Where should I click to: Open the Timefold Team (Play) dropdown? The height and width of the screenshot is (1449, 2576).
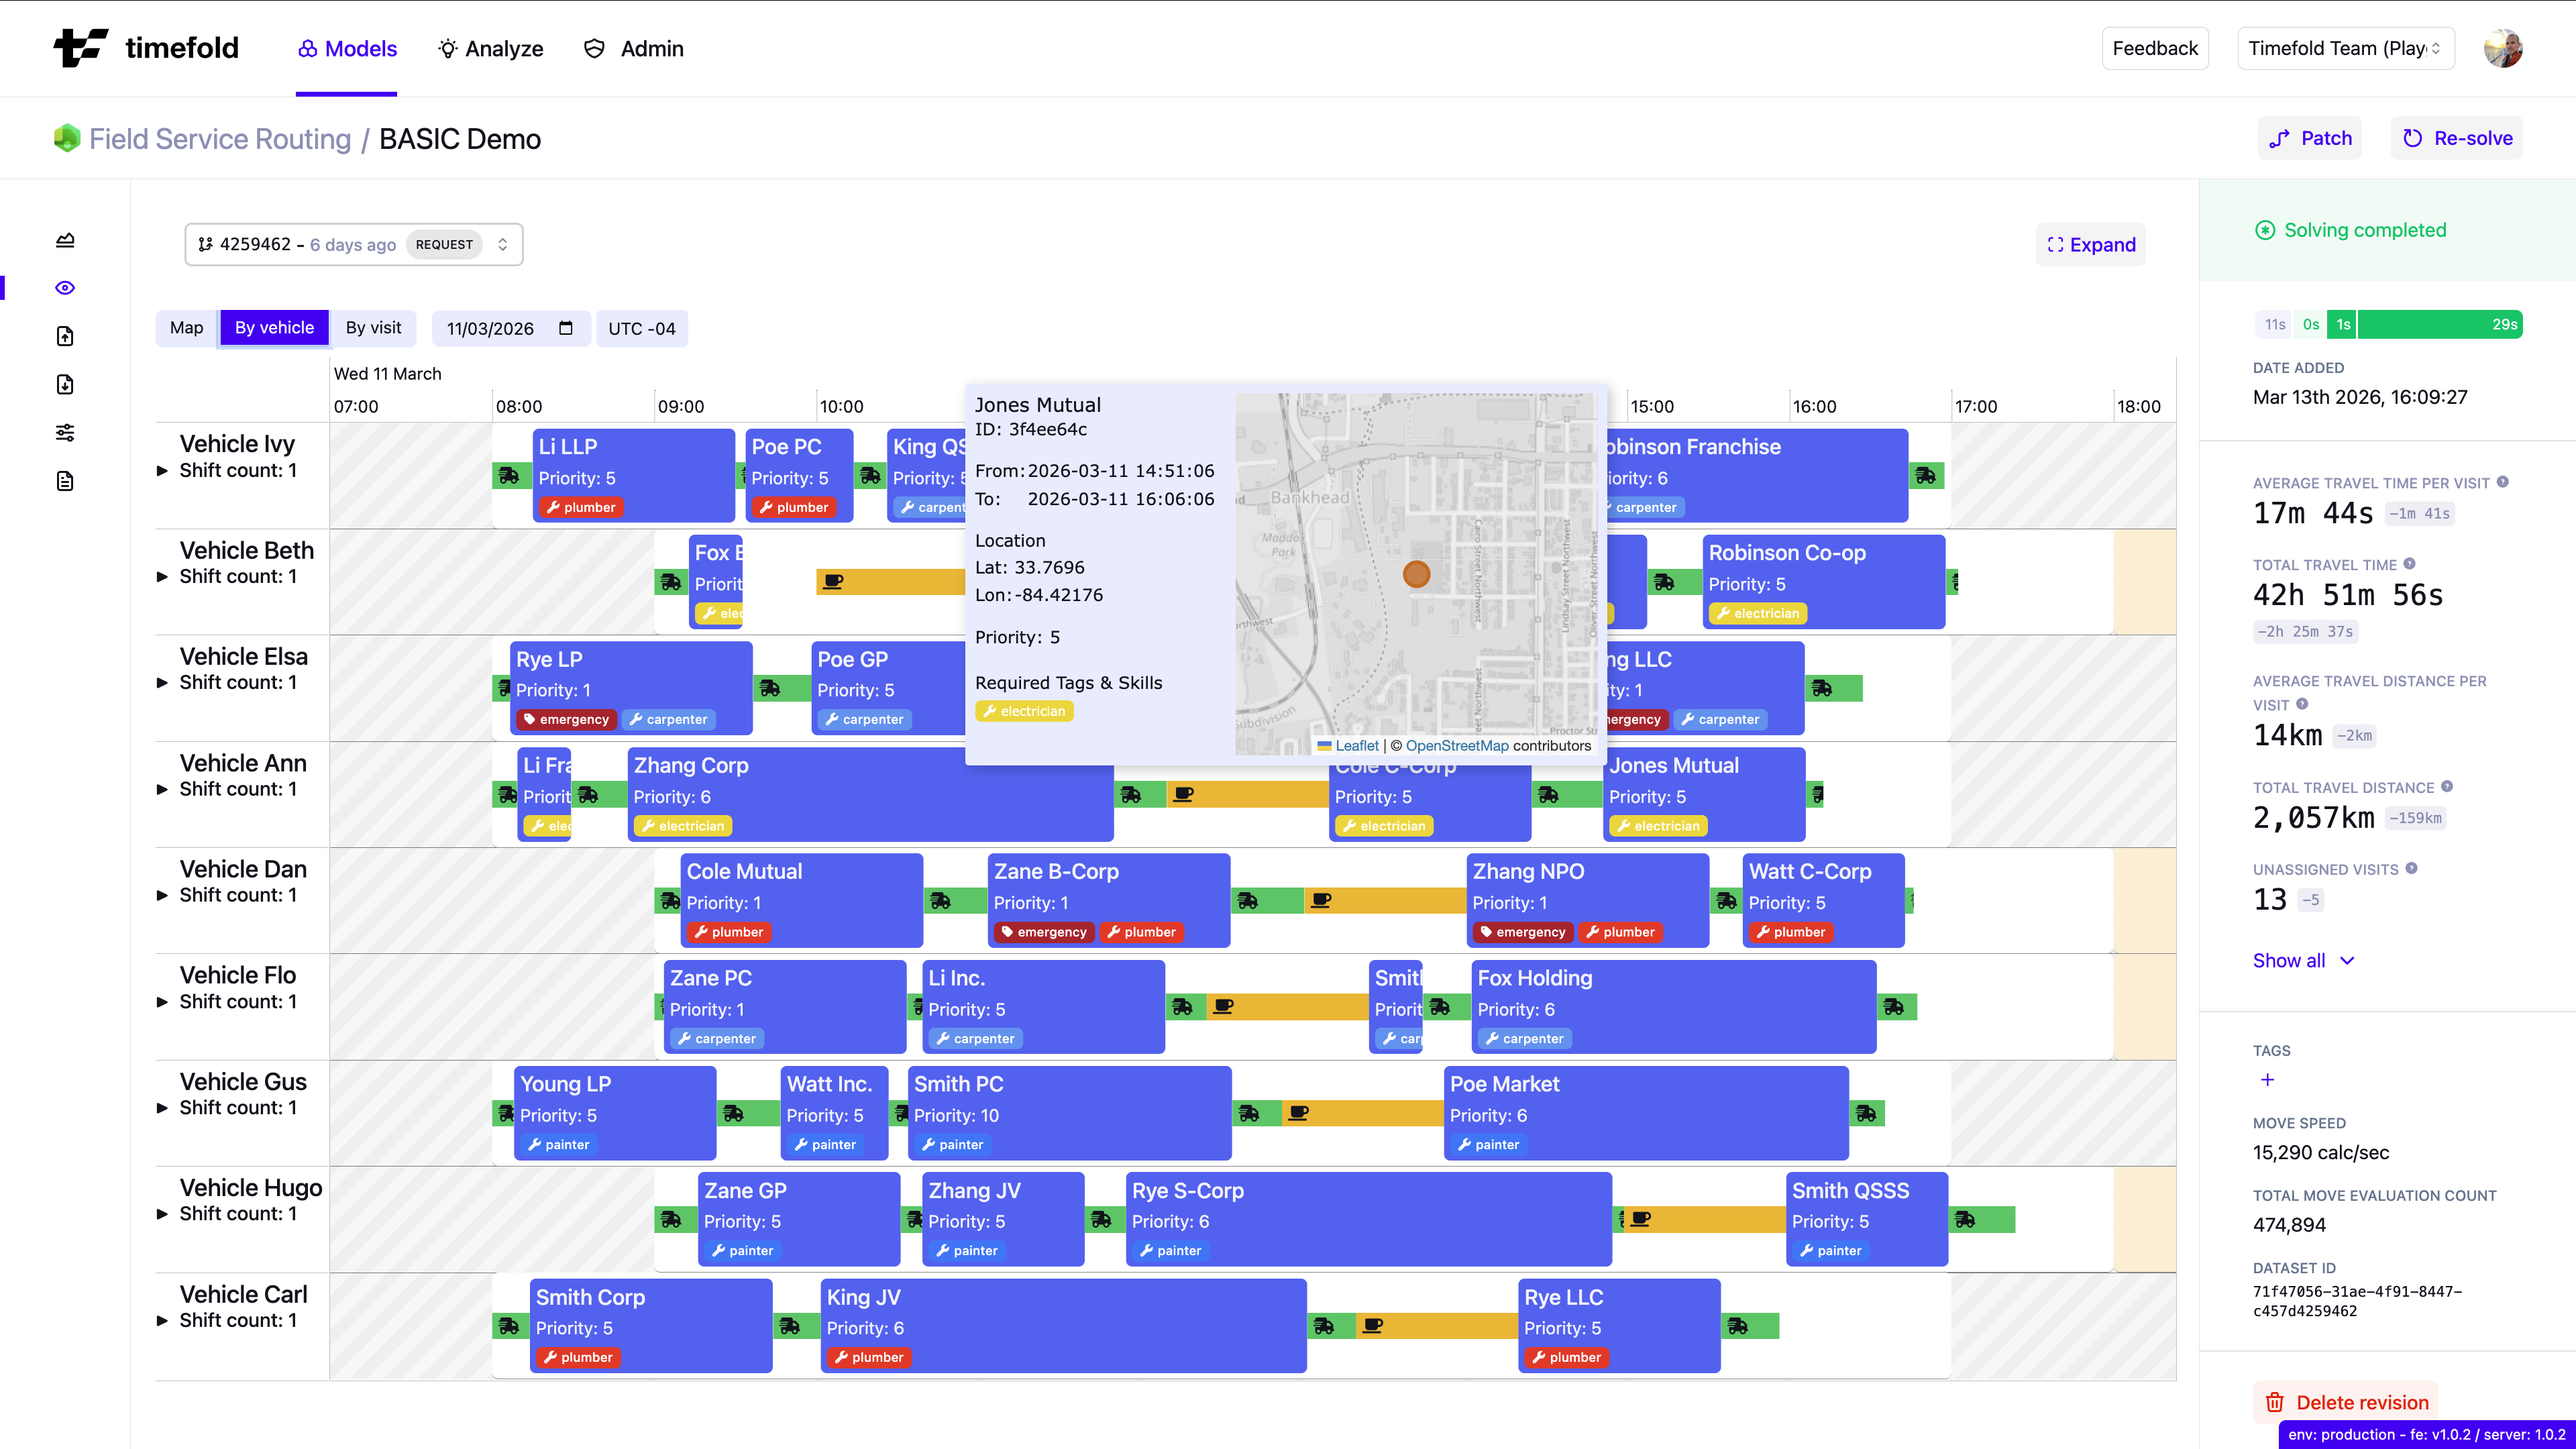click(2346, 47)
